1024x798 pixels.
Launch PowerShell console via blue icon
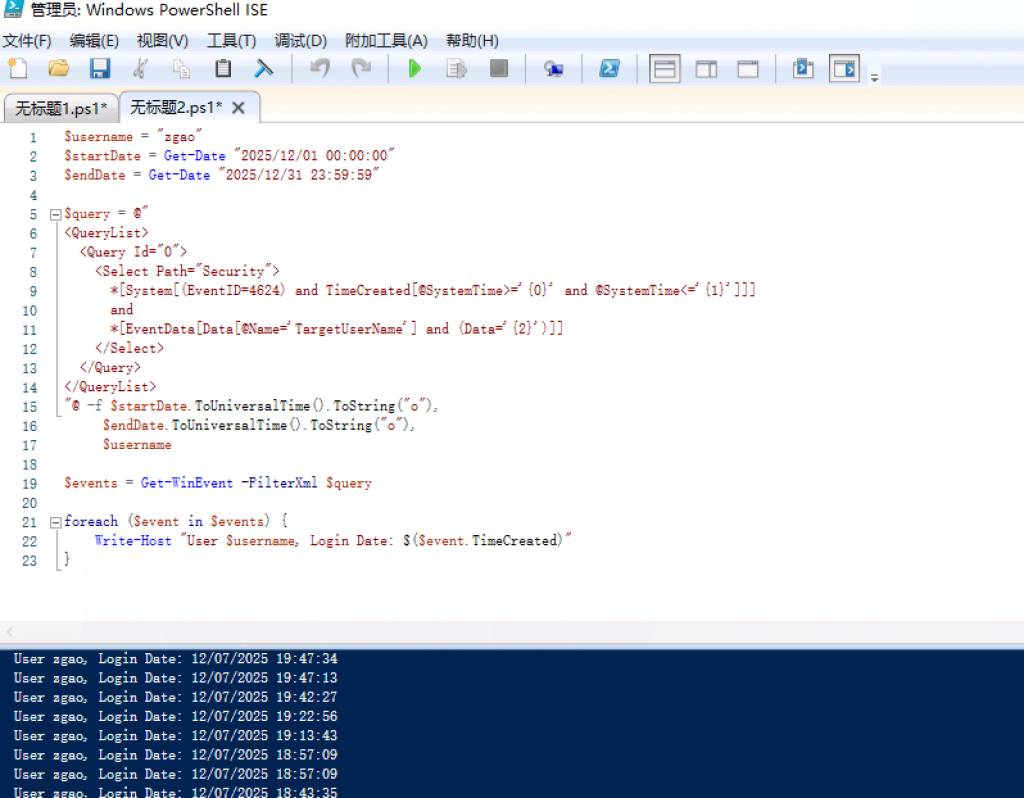pos(608,69)
